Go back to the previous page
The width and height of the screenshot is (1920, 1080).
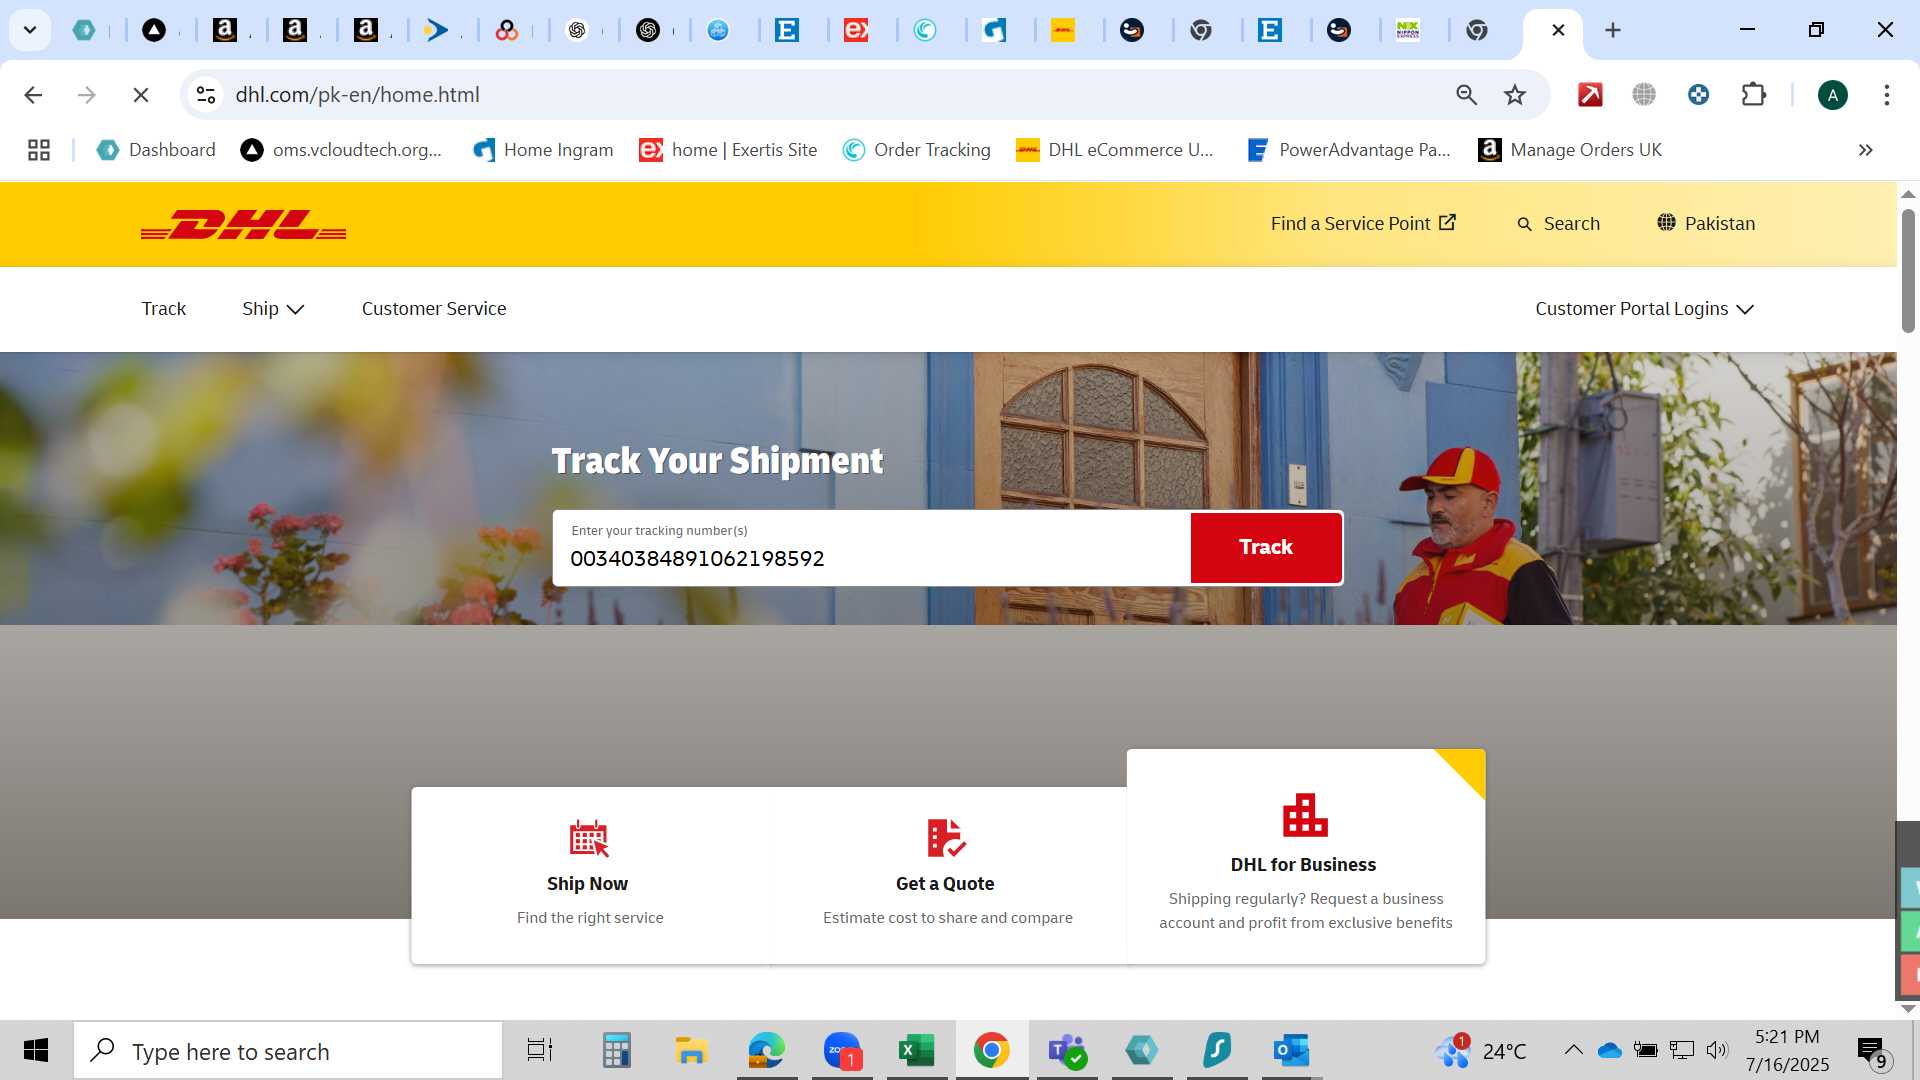[x=33, y=95]
